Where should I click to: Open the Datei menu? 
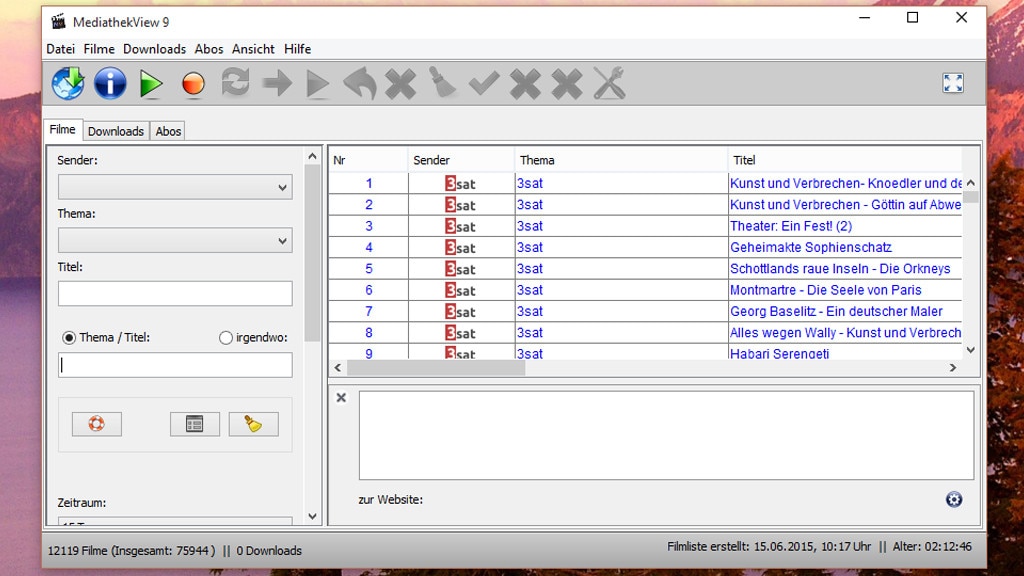pyautogui.click(x=61, y=49)
